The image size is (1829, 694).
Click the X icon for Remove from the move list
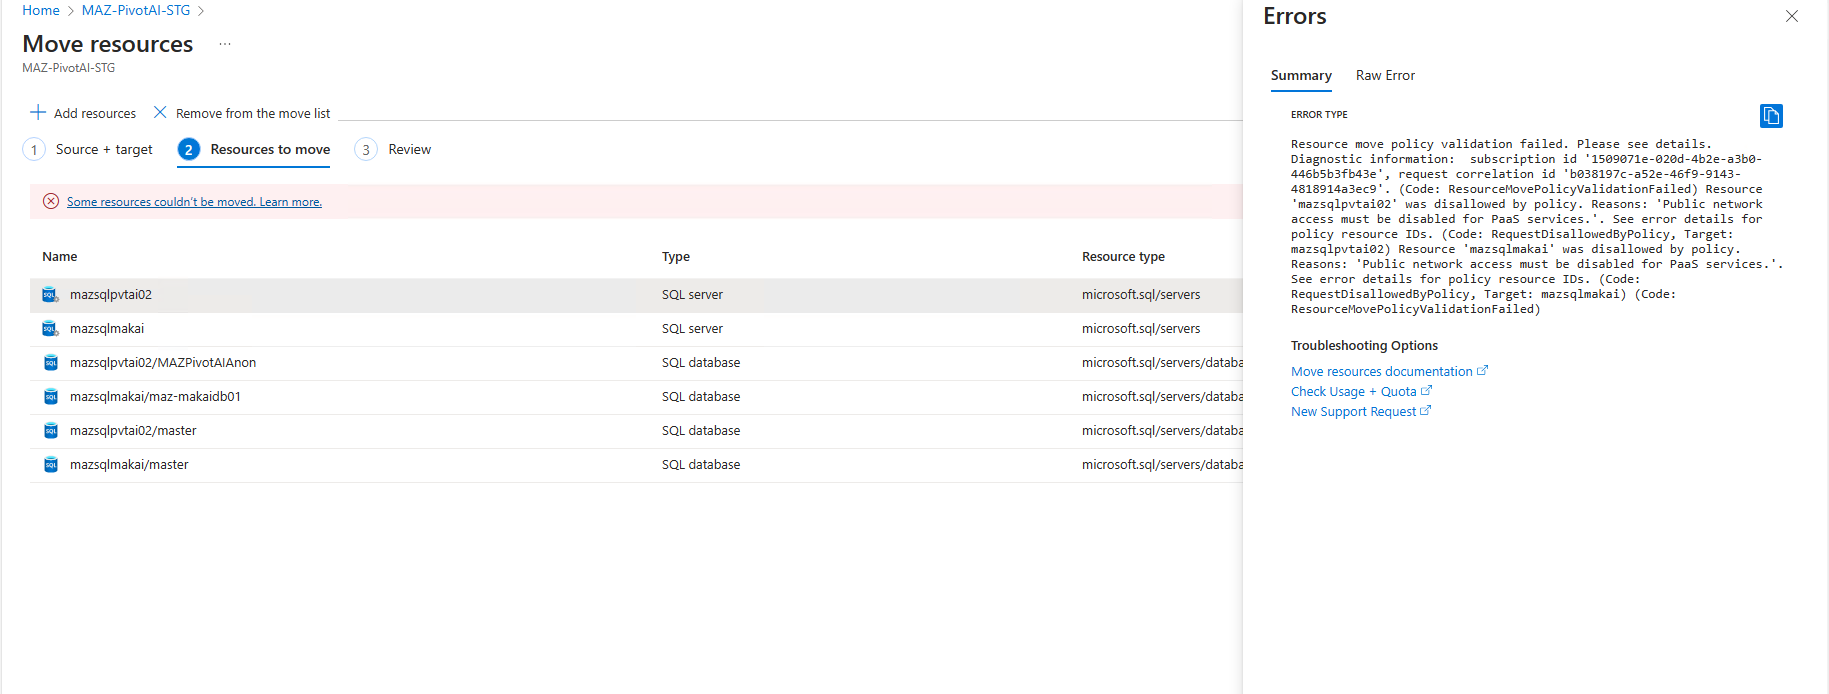pyautogui.click(x=160, y=112)
